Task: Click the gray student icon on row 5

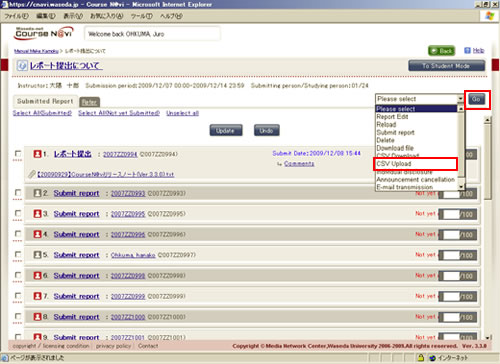Action: pyautogui.click(x=37, y=255)
